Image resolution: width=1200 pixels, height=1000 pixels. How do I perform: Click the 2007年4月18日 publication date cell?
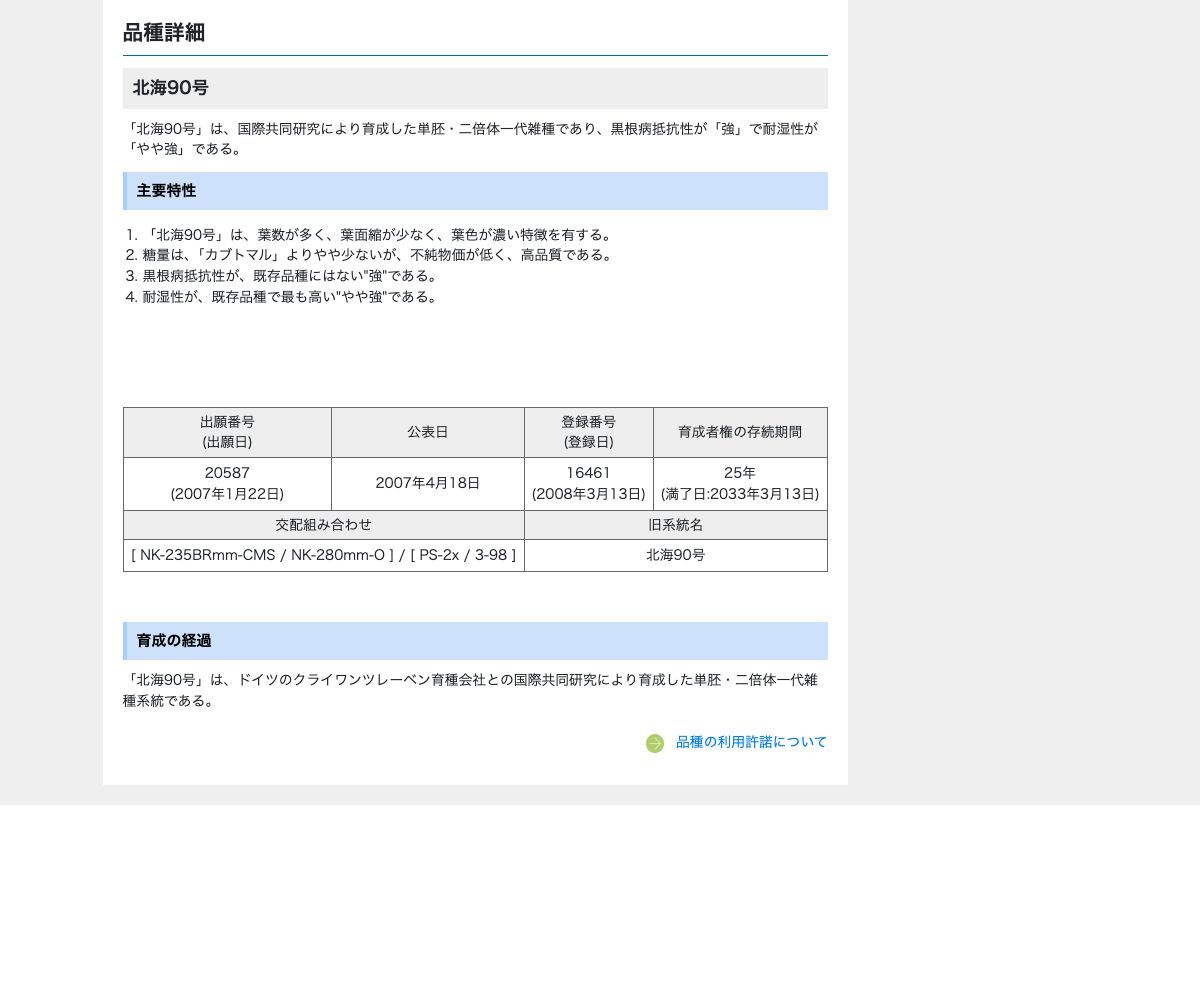(428, 483)
